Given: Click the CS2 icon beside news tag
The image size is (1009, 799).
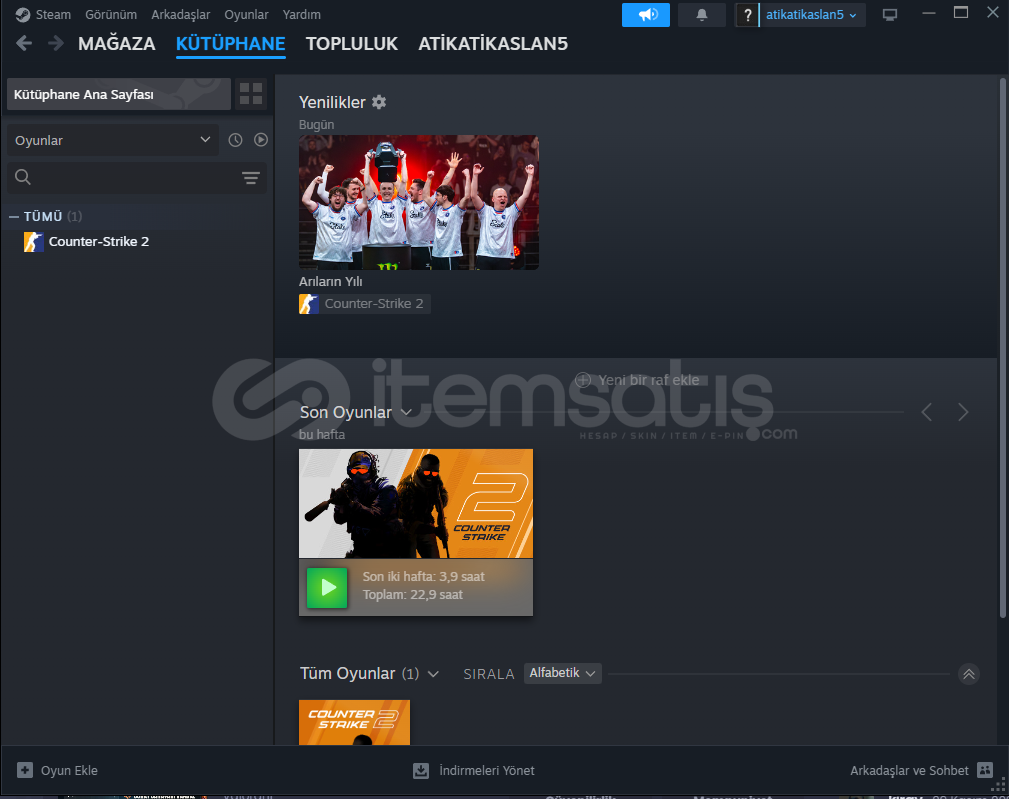Looking at the screenshot, I should (309, 304).
